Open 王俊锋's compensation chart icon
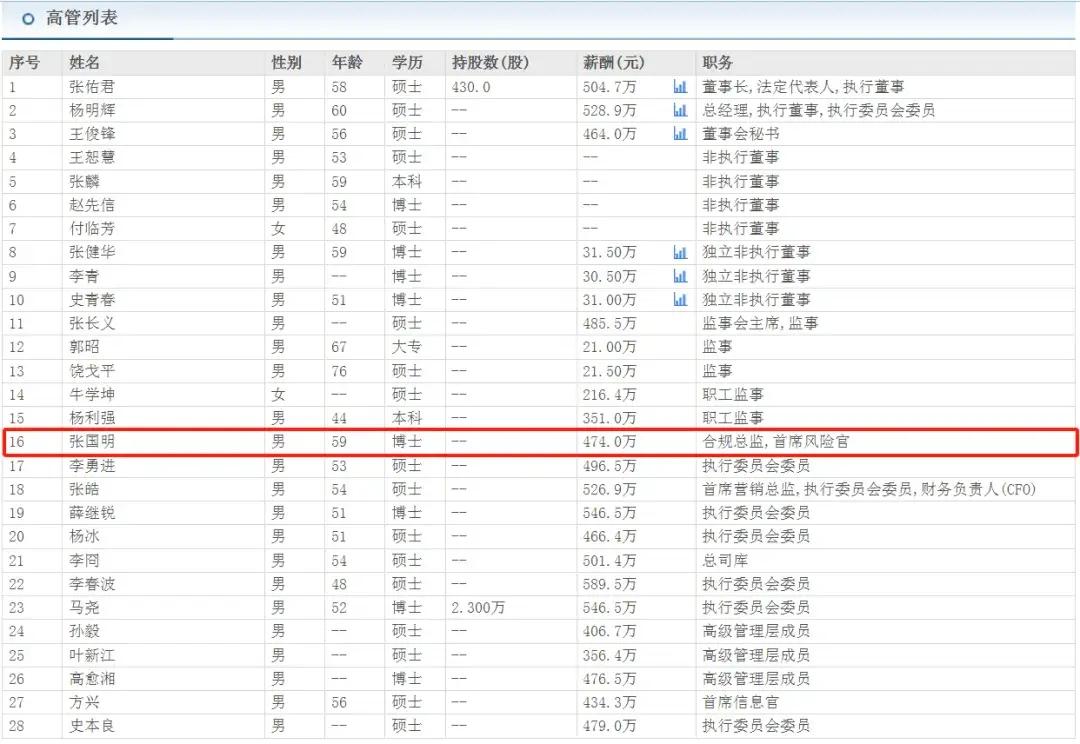Image resolution: width=1080 pixels, height=744 pixels. coord(681,134)
